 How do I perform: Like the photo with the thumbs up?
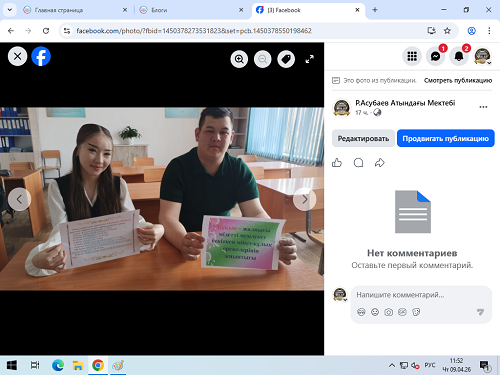[x=337, y=163]
